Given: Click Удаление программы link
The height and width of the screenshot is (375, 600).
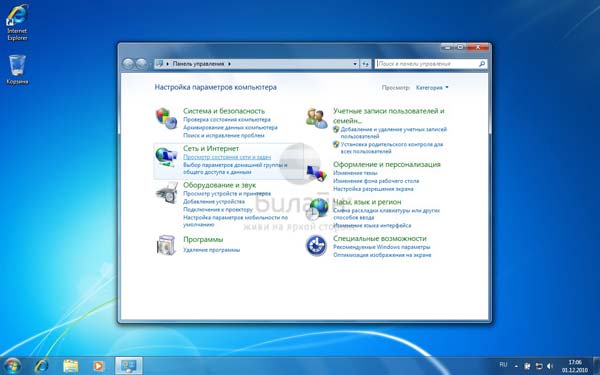Looking at the screenshot, I should coord(211,250).
